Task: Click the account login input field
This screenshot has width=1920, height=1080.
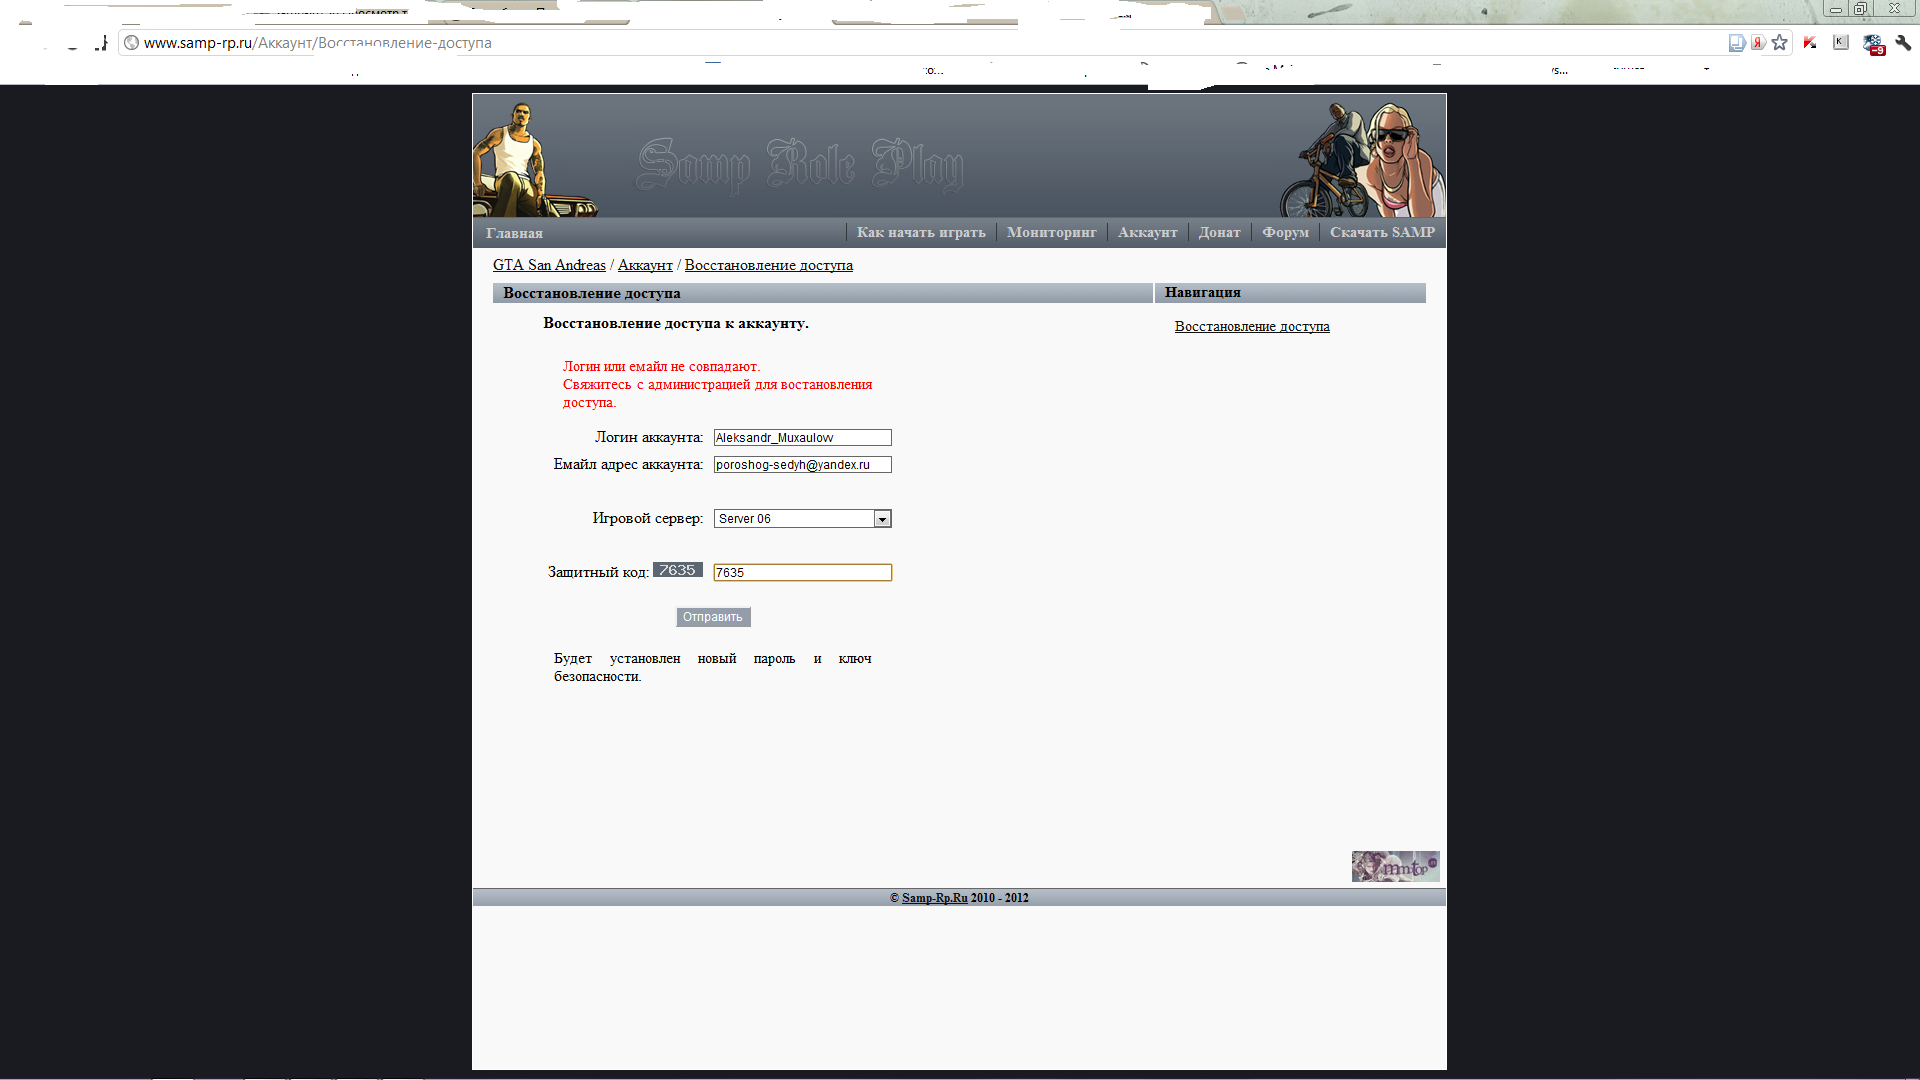Action: [802, 438]
